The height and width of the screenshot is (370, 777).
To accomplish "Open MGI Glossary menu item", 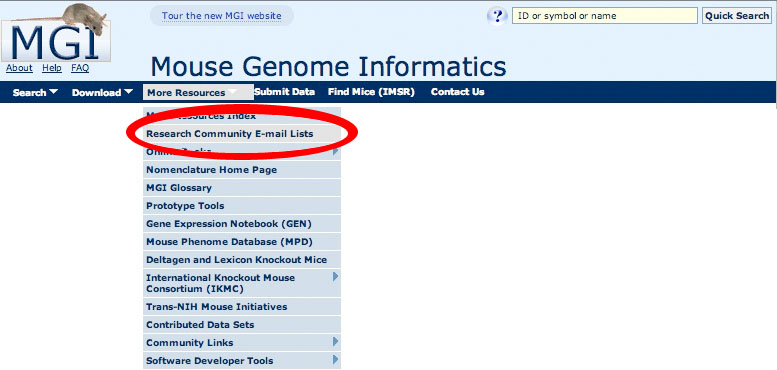I will coord(242,188).
